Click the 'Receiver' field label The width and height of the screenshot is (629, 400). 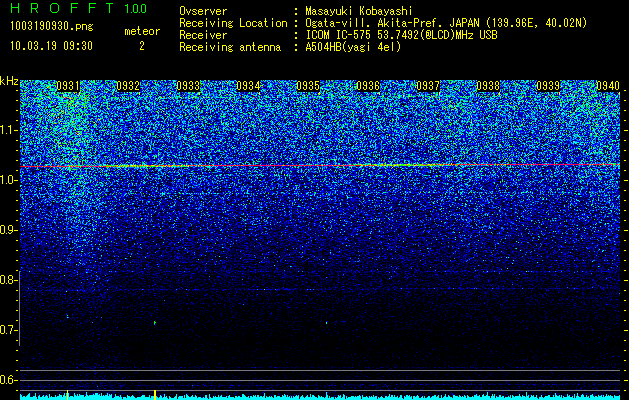203,35
